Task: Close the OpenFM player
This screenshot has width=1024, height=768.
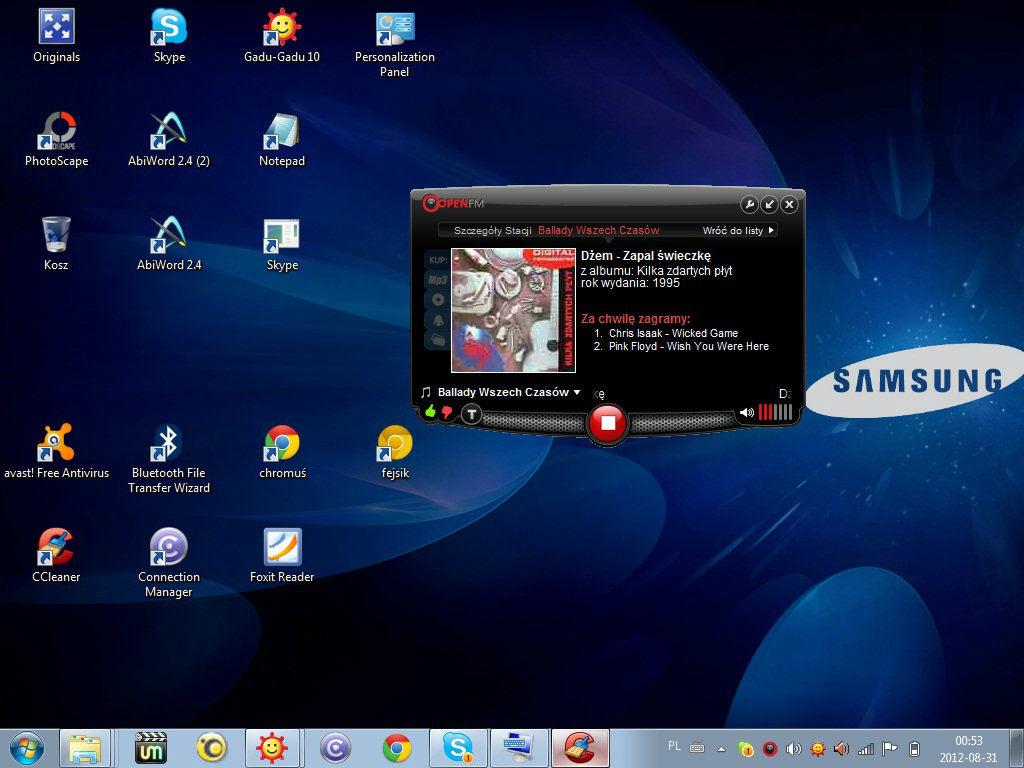Action: tap(789, 204)
